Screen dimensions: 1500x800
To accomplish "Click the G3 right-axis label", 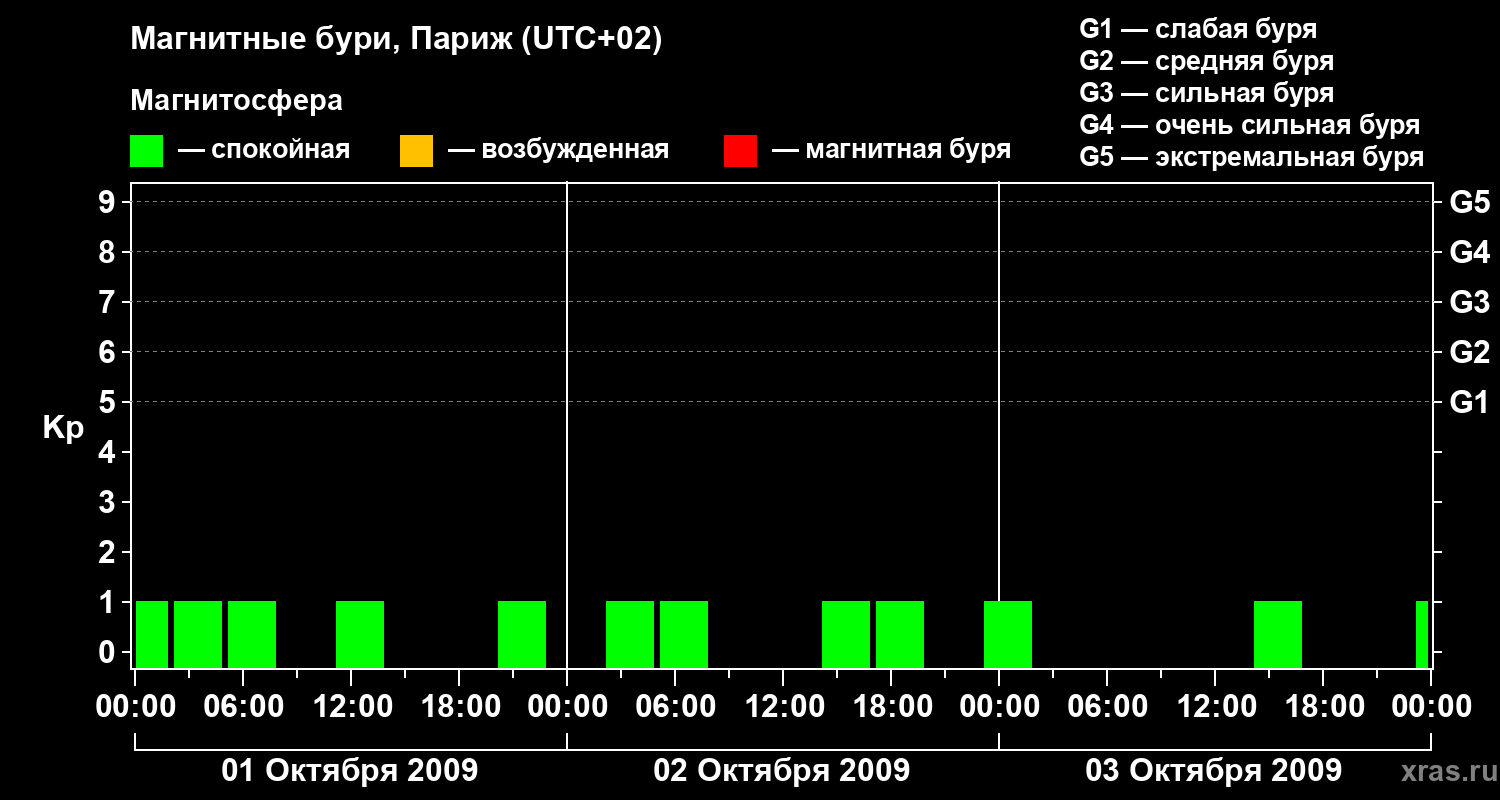I will (x=1469, y=302).
